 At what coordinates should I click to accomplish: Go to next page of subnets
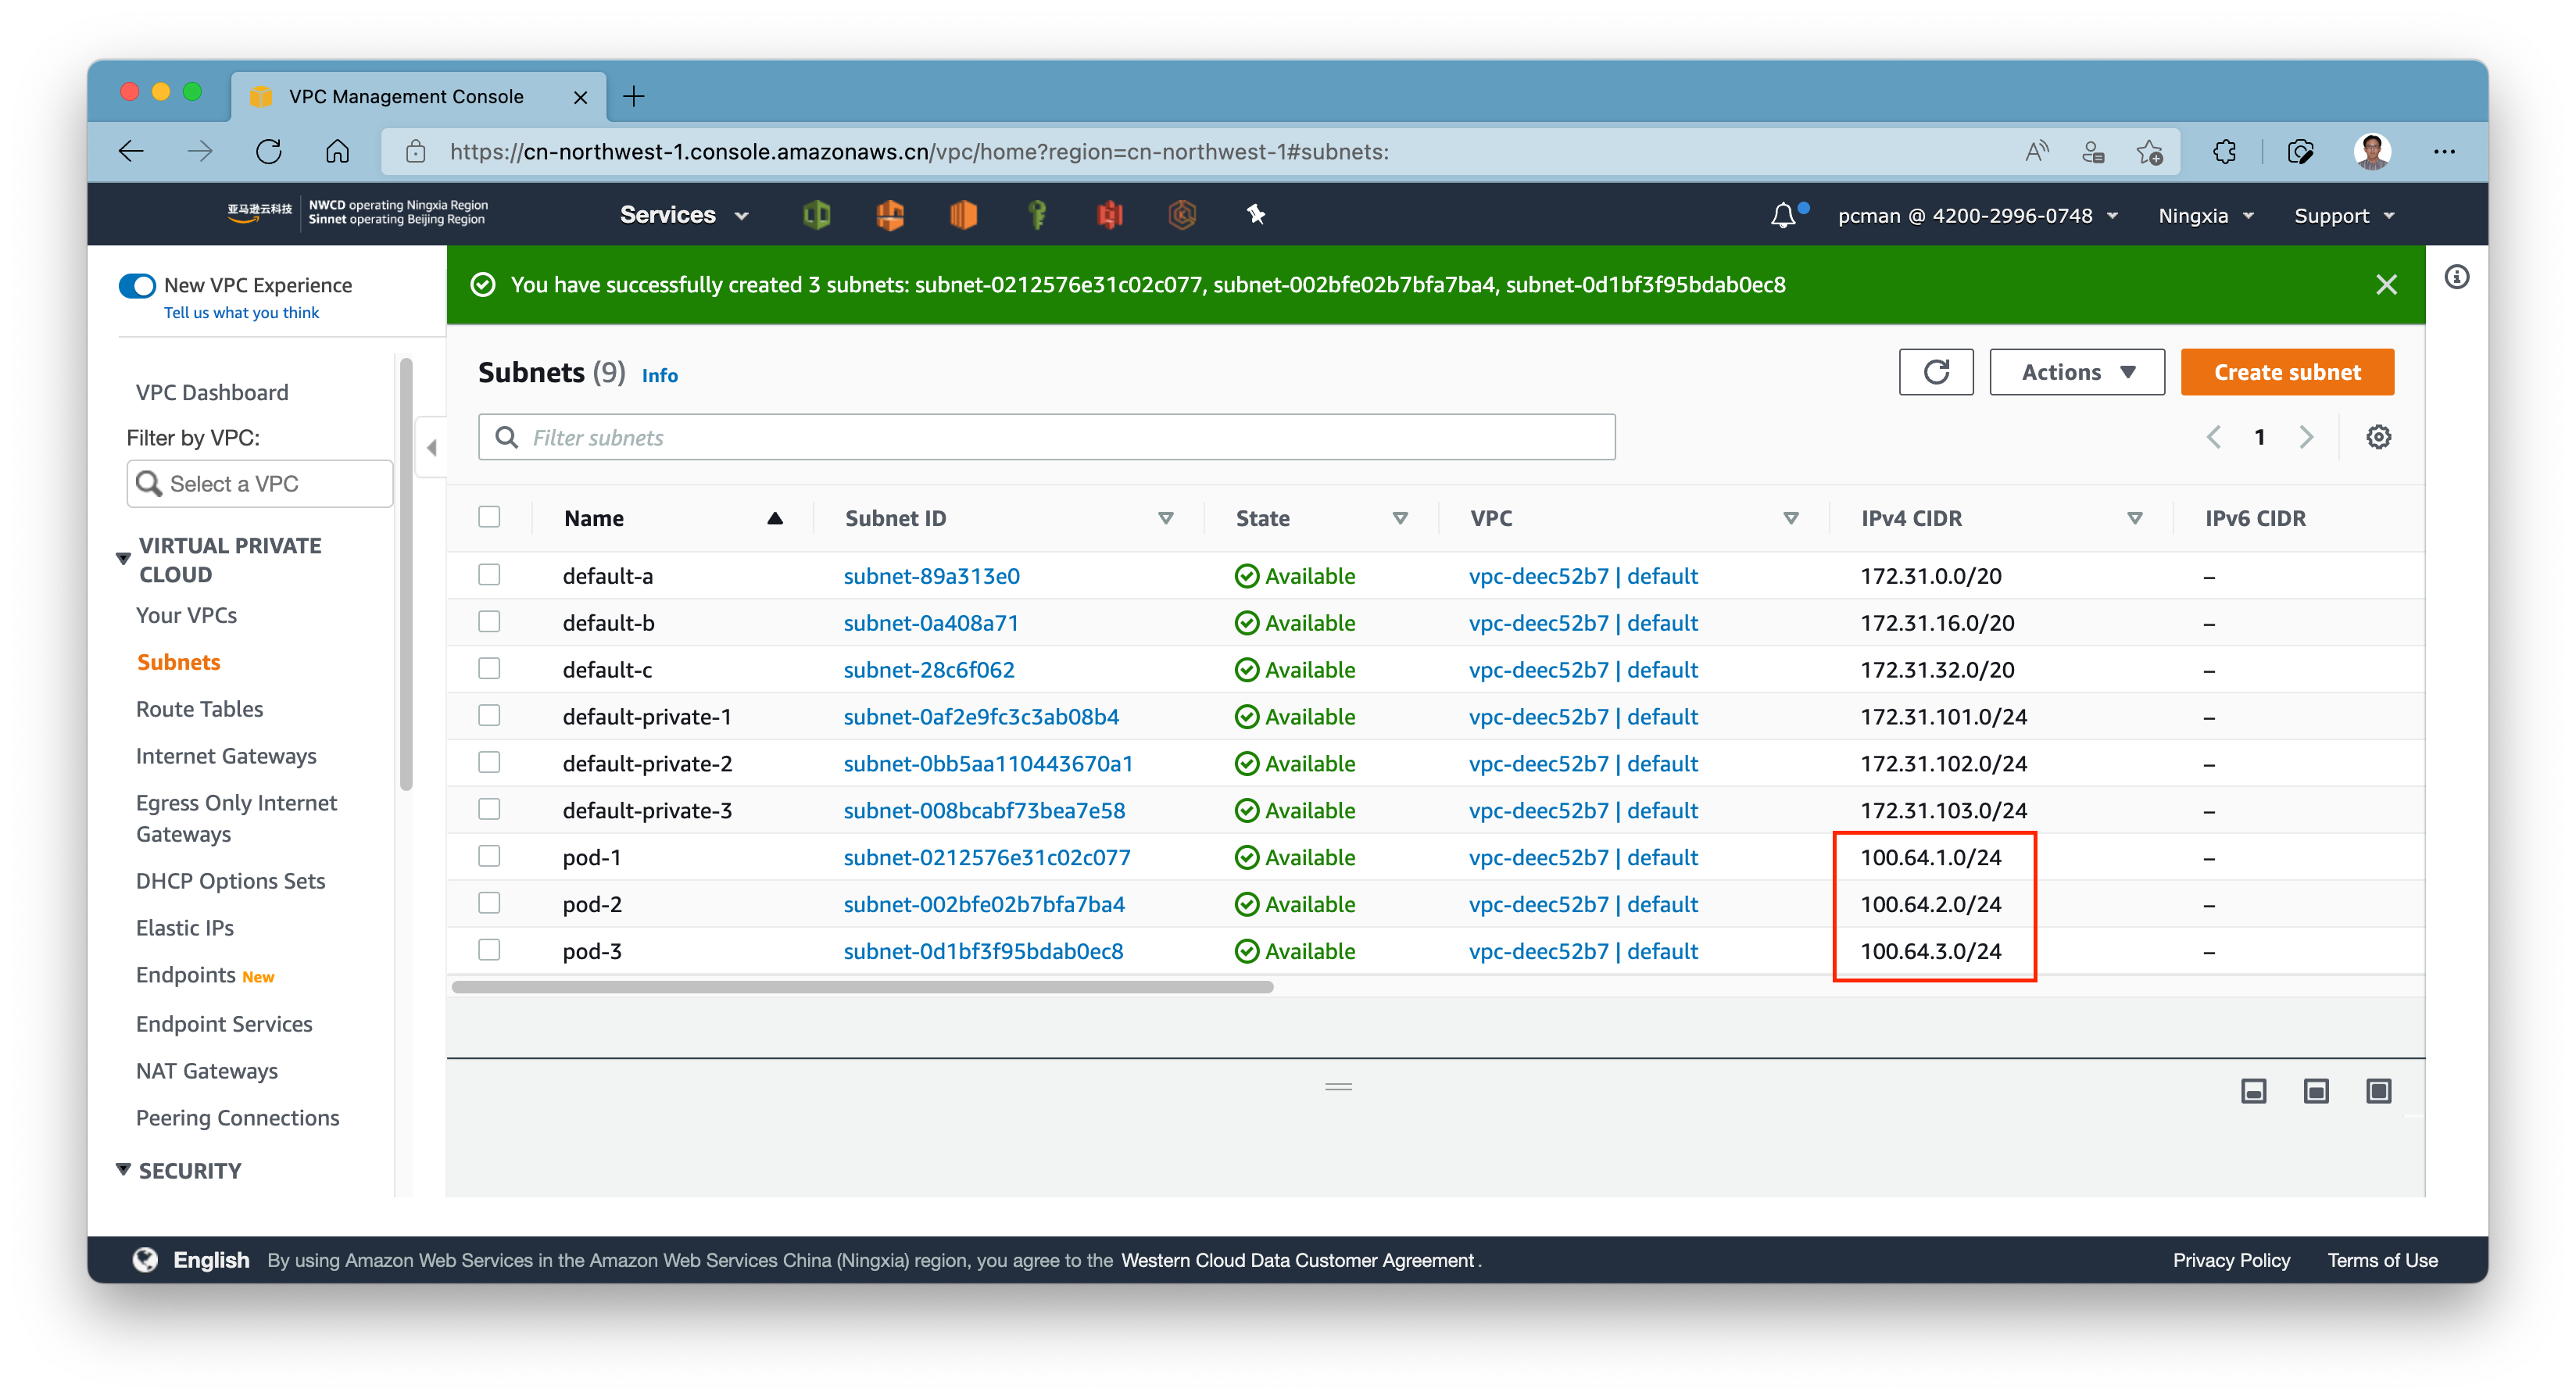click(x=2306, y=437)
